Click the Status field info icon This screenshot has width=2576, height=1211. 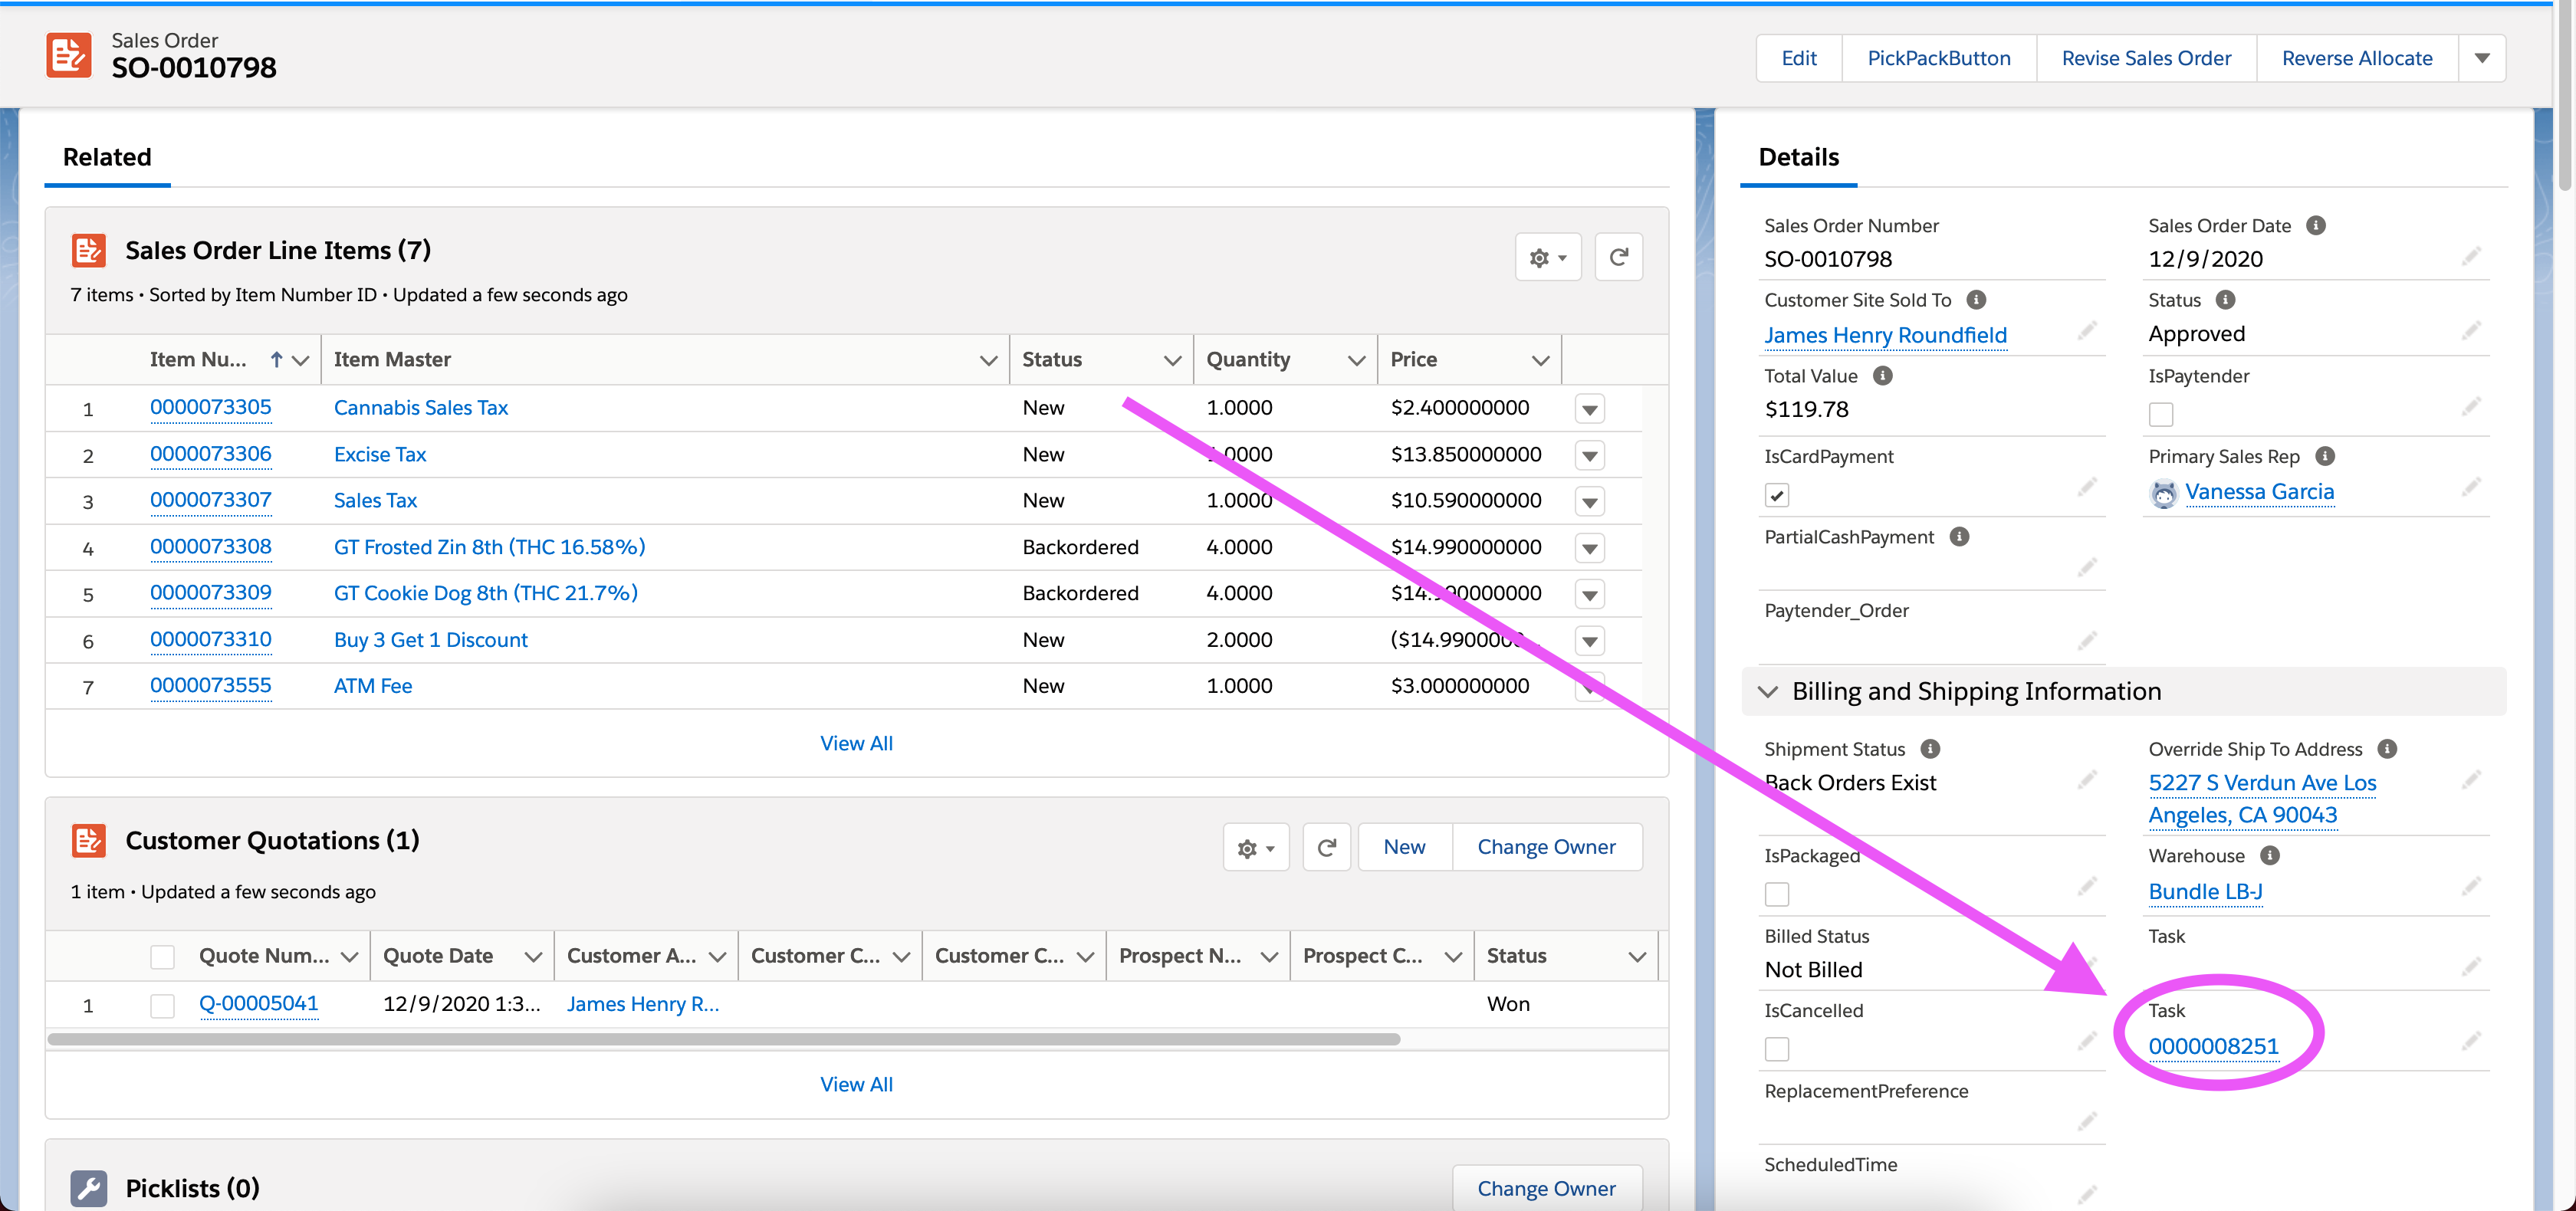click(x=2225, y=300)
